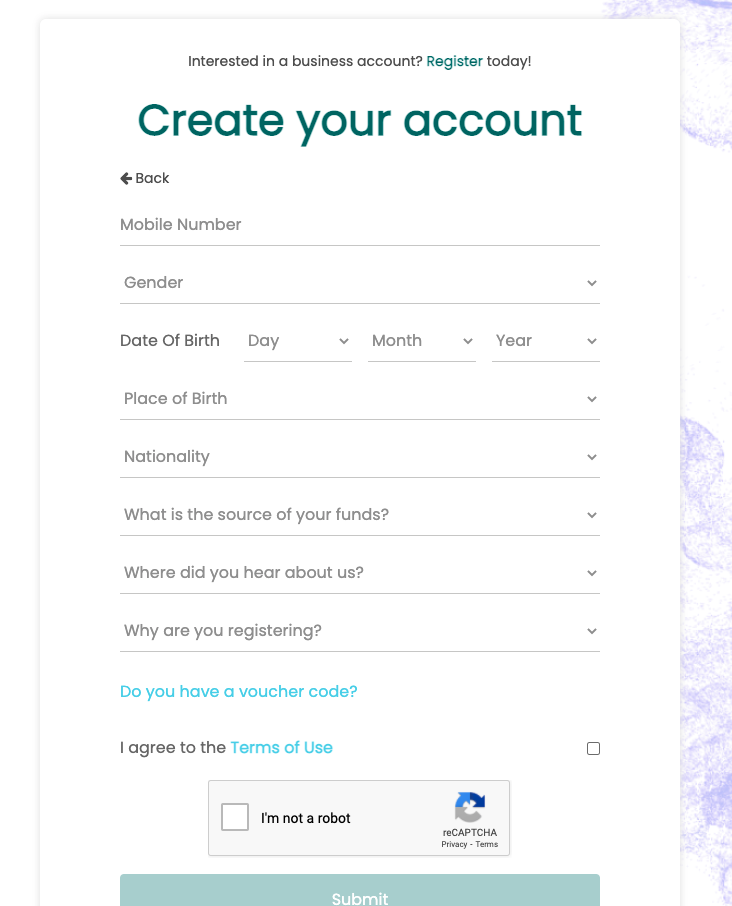Expand Where did you hear about us
732x906 pixels.
360,573
